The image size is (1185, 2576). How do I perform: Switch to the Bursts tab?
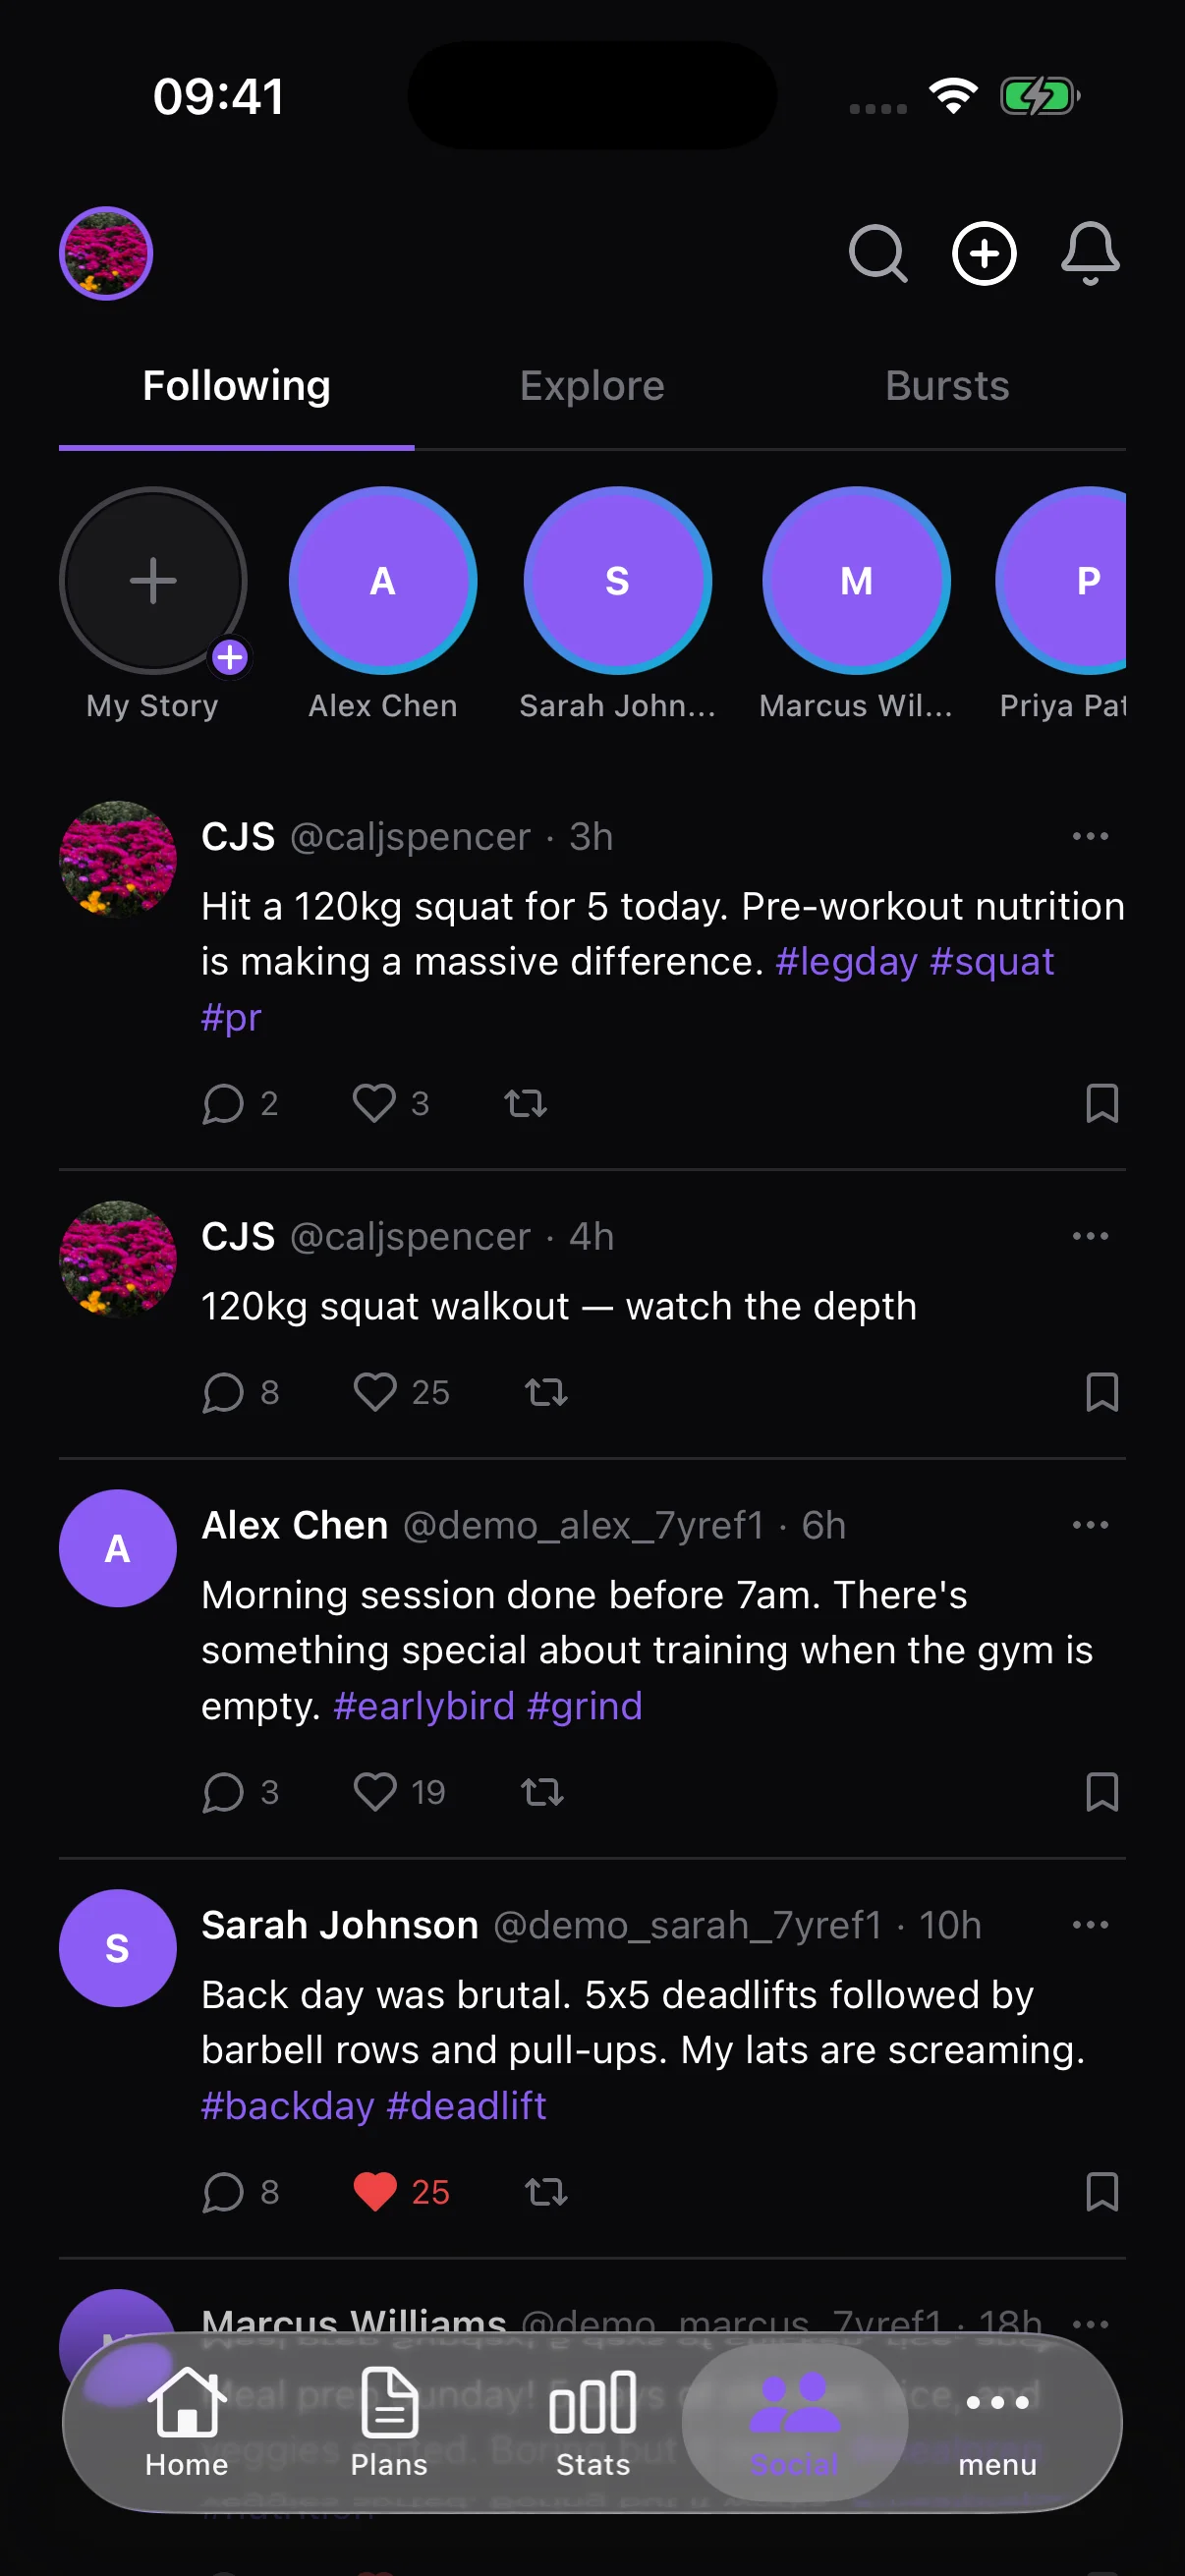(947, 386)
